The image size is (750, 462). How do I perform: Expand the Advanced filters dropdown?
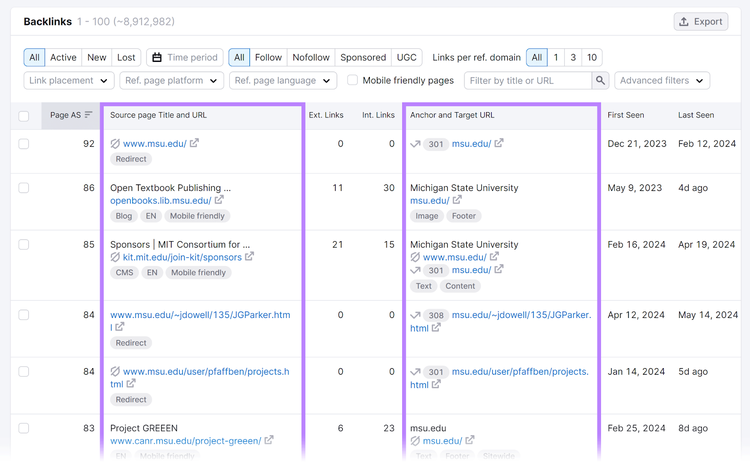[x=662, y=80]
